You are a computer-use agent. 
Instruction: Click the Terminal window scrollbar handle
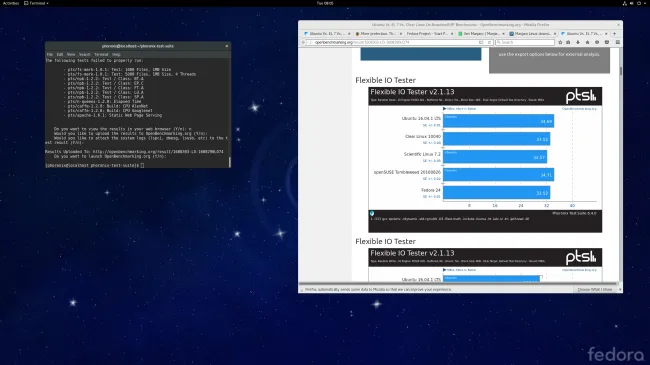click(x=230, y=161)
